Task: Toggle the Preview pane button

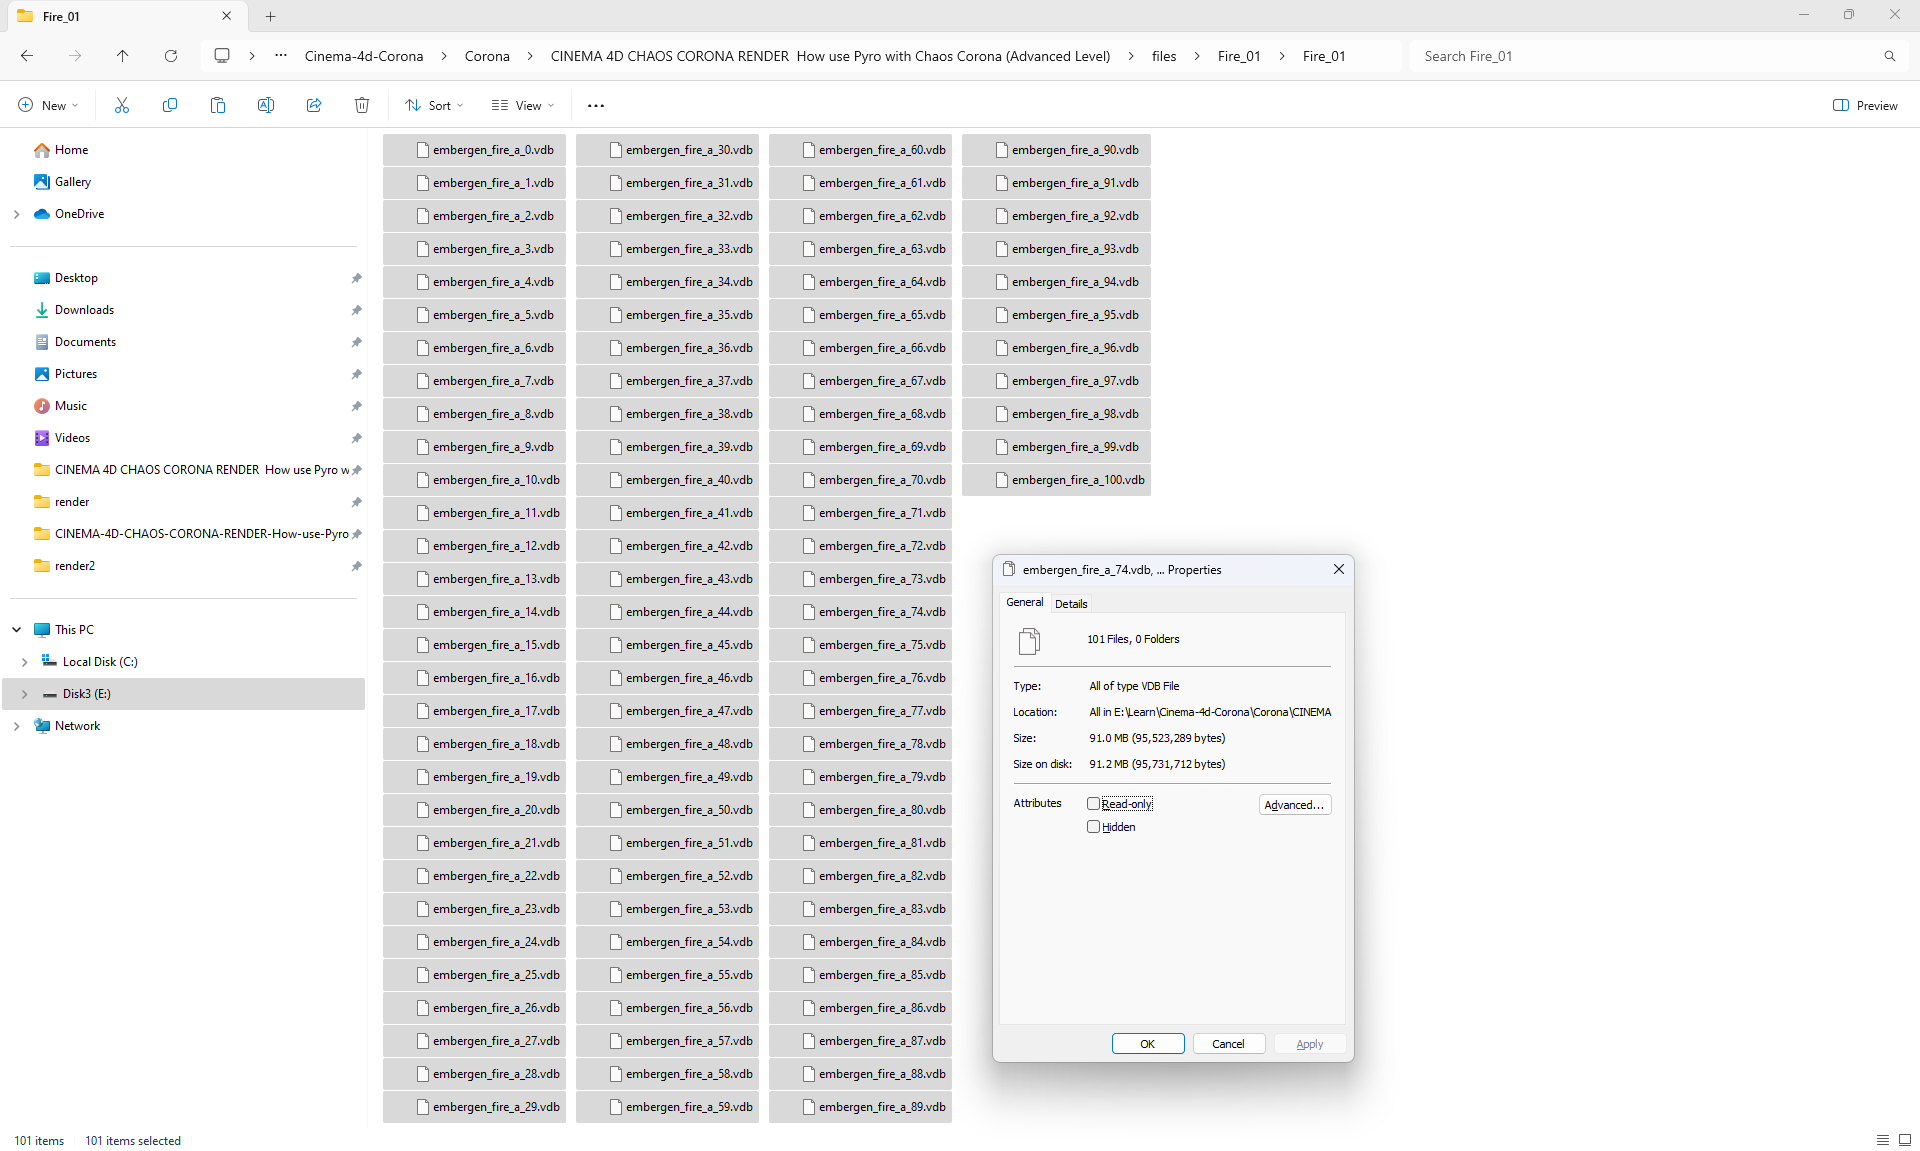Action: point(1865,105)
